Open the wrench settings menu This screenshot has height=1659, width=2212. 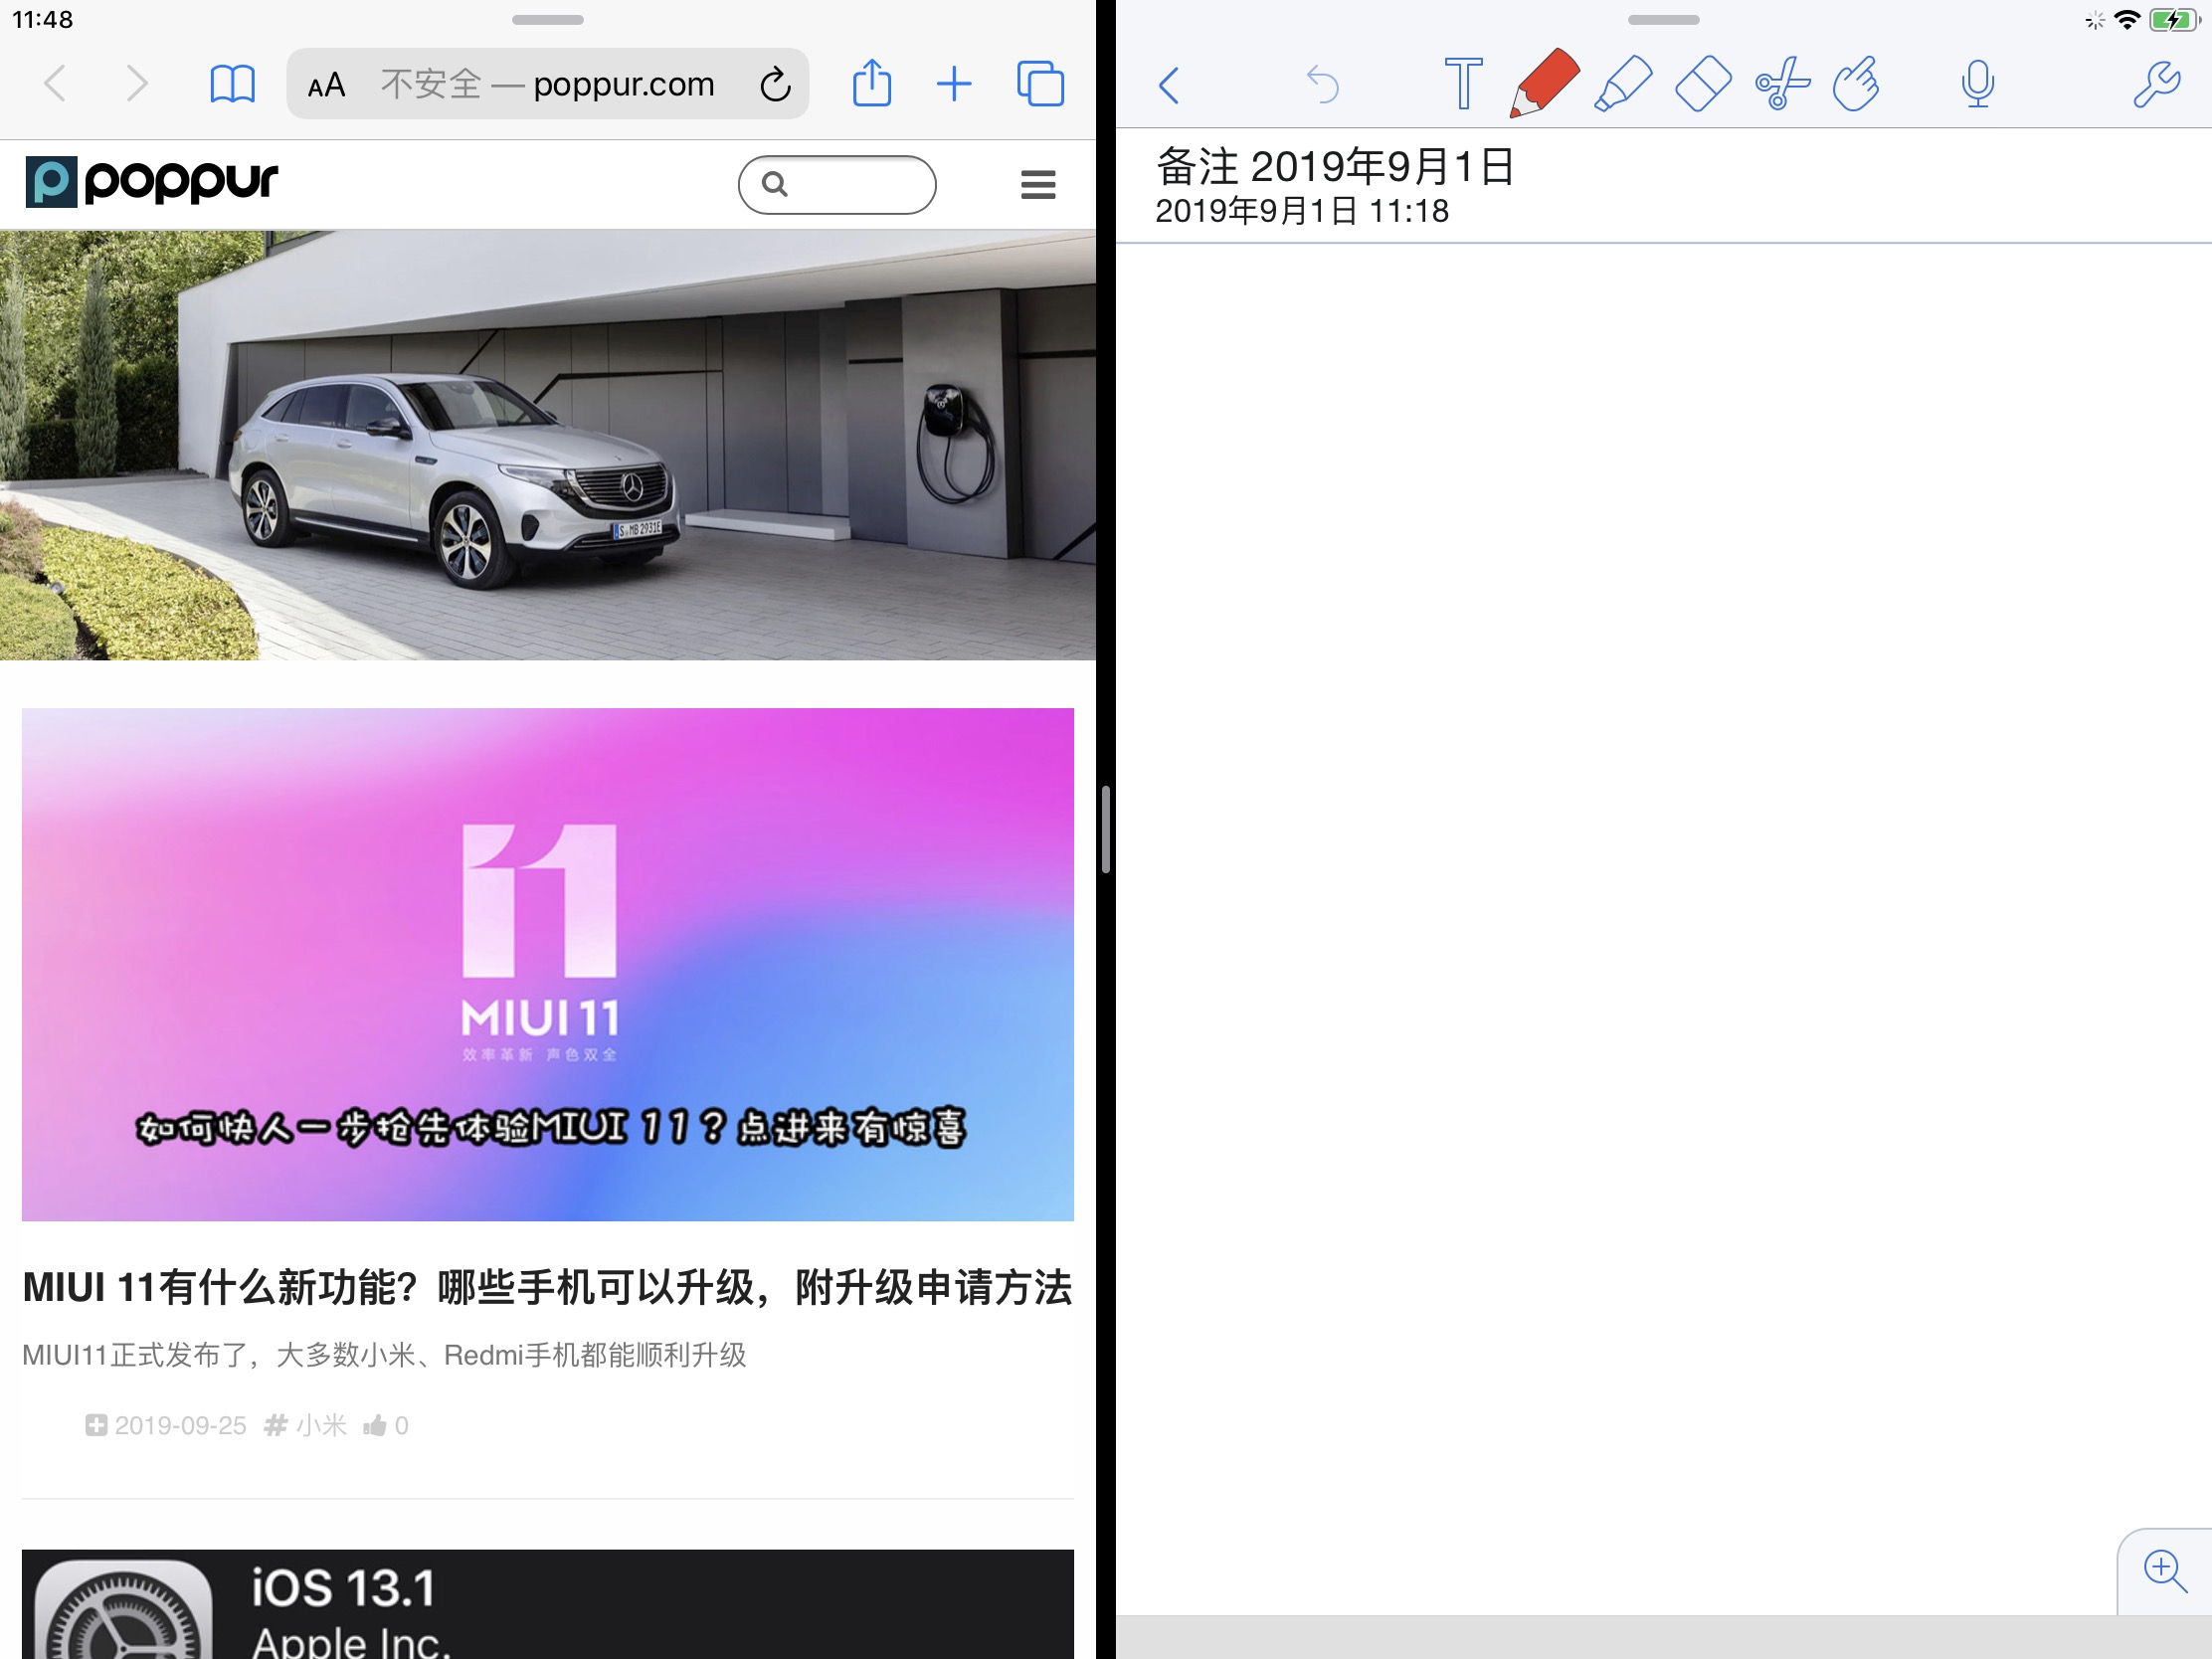(x=2156, y=84)
